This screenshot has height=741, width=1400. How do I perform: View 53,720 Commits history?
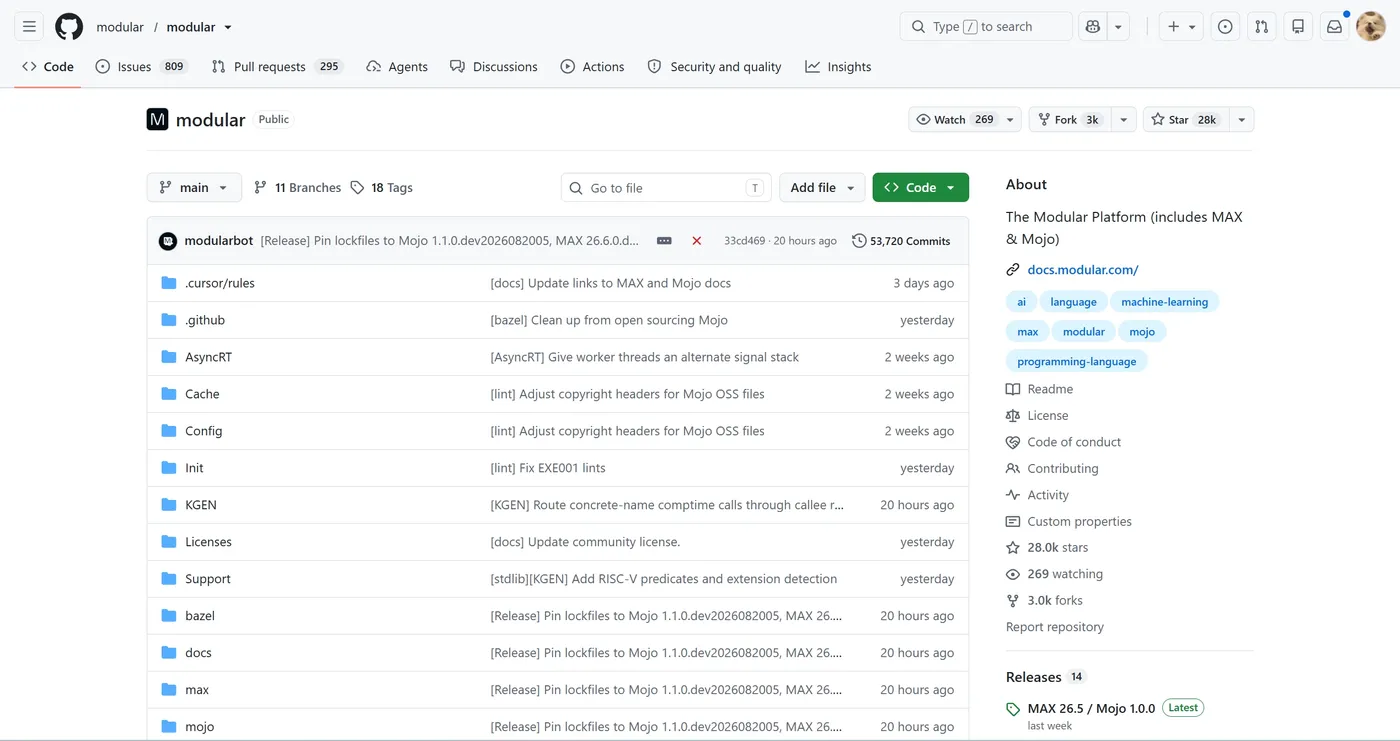click(x=901, y=241)
